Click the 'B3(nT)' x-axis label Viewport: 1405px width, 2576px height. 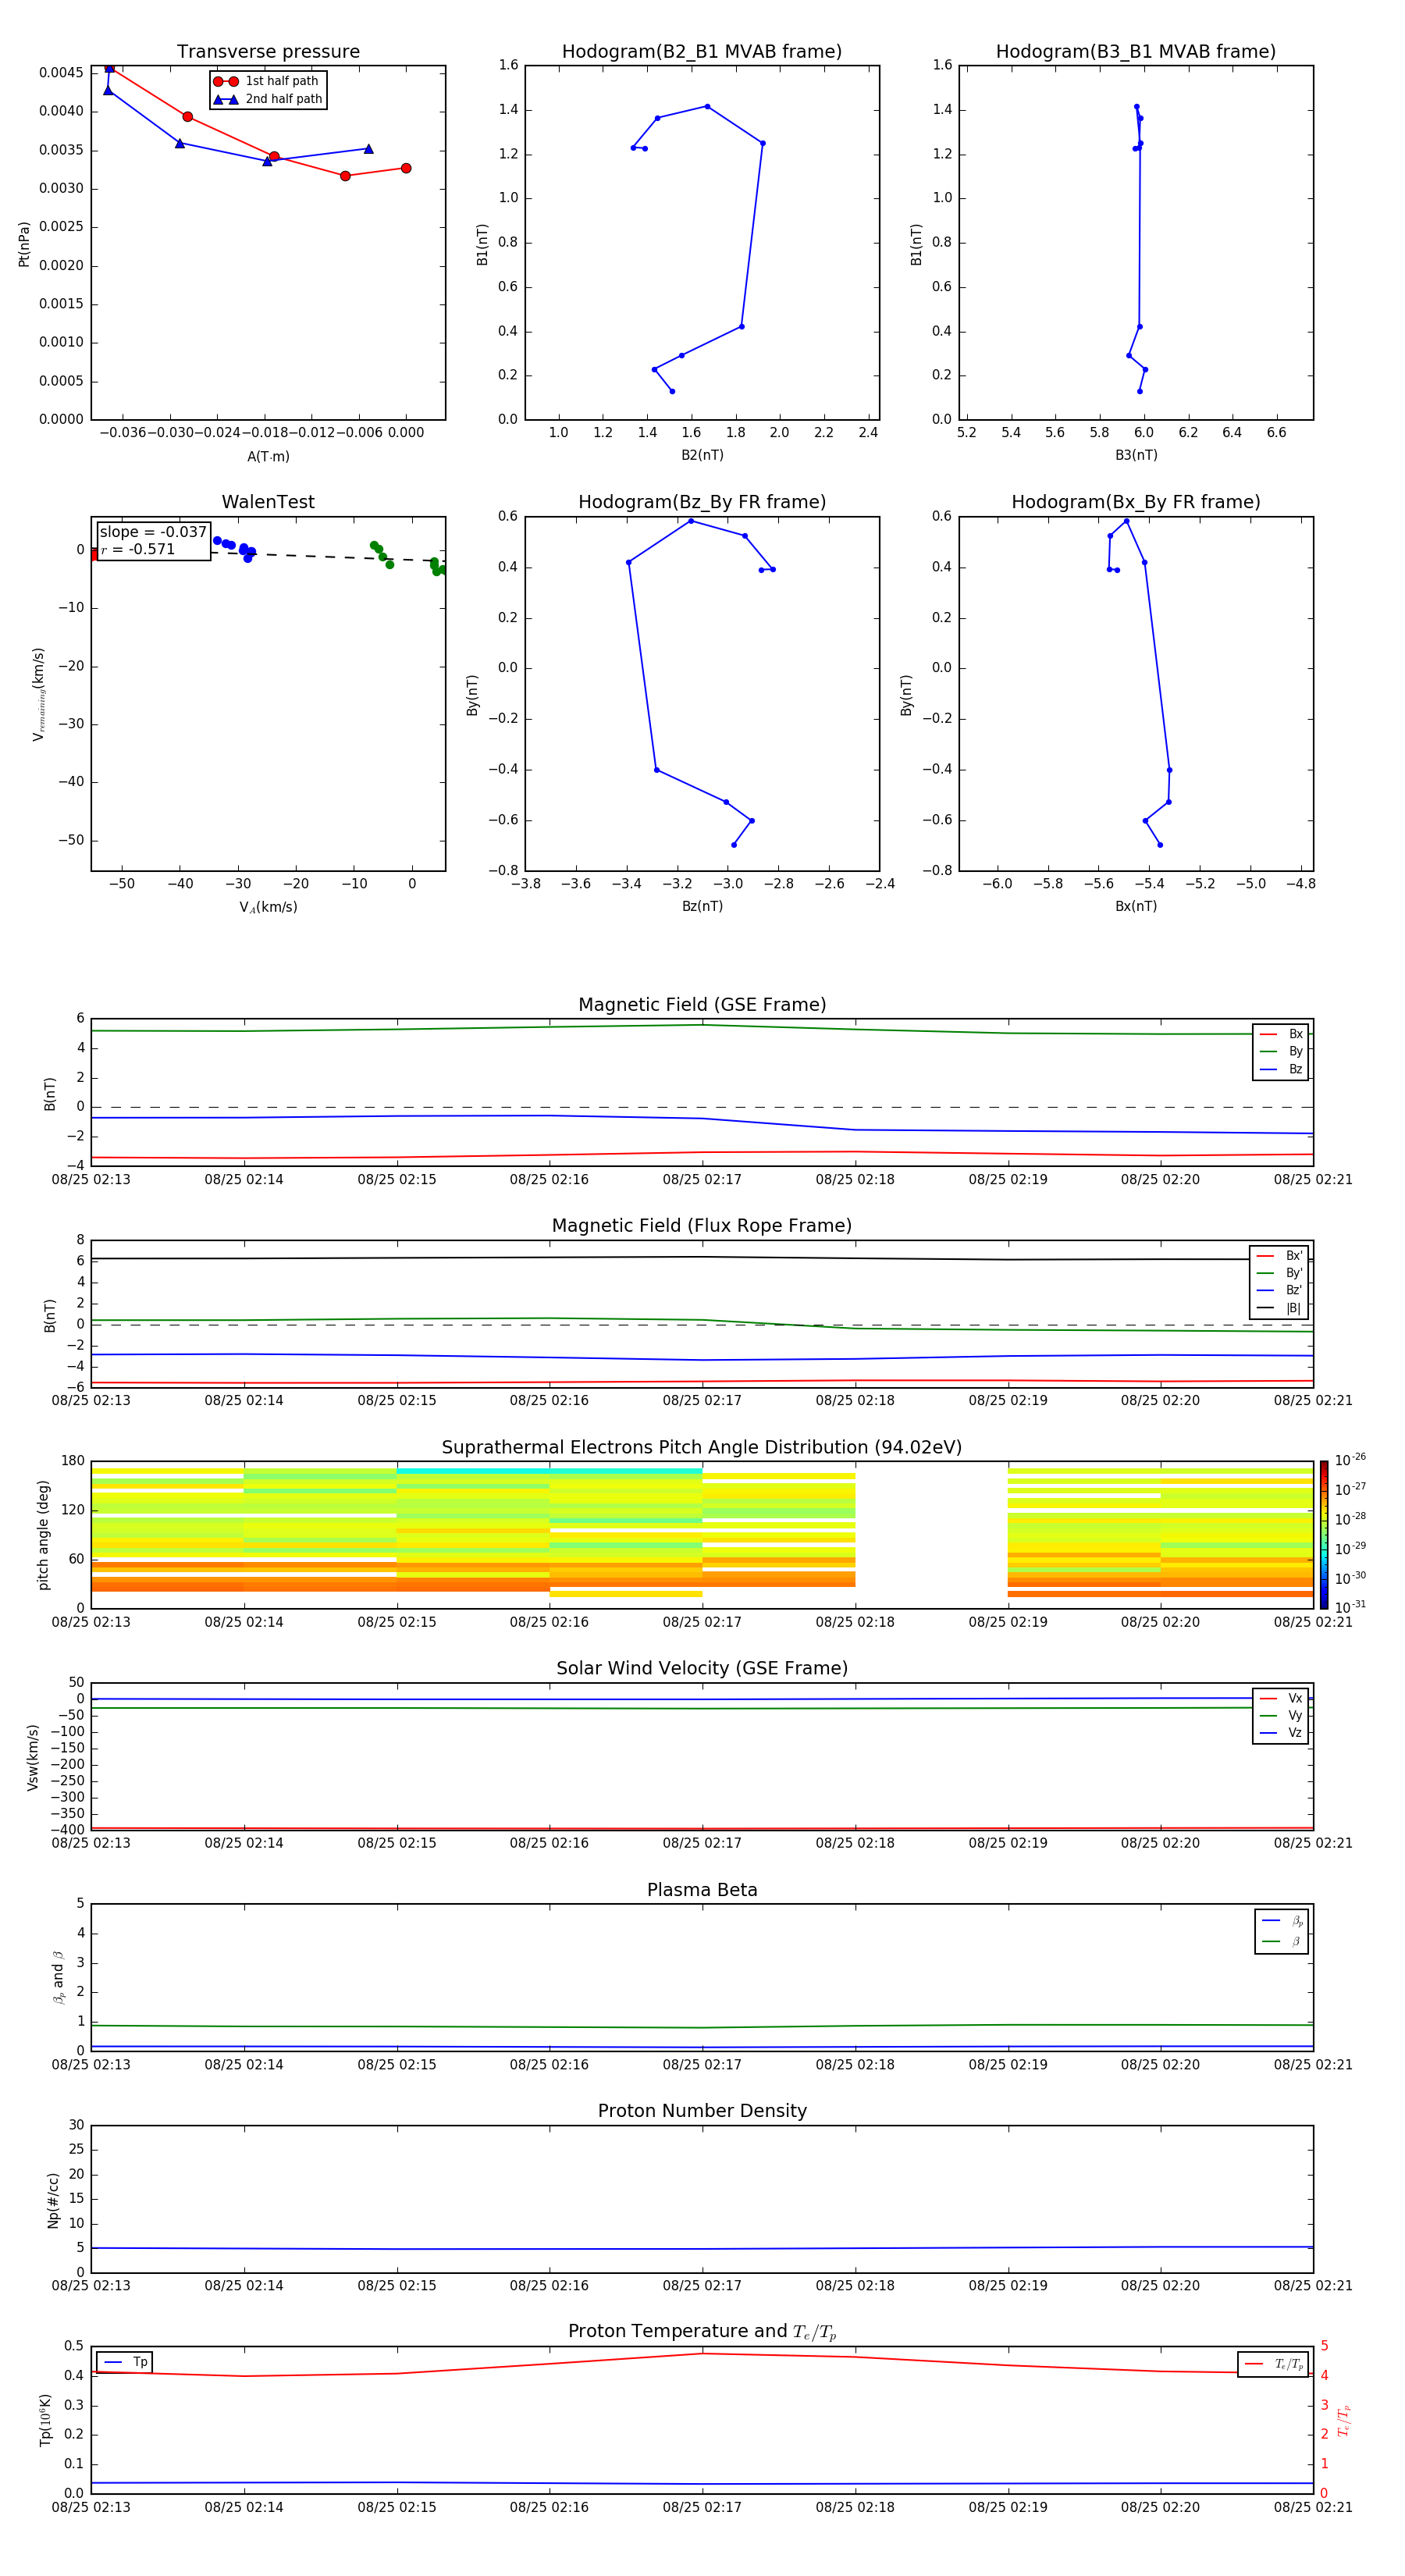[x=1136, y=455]
